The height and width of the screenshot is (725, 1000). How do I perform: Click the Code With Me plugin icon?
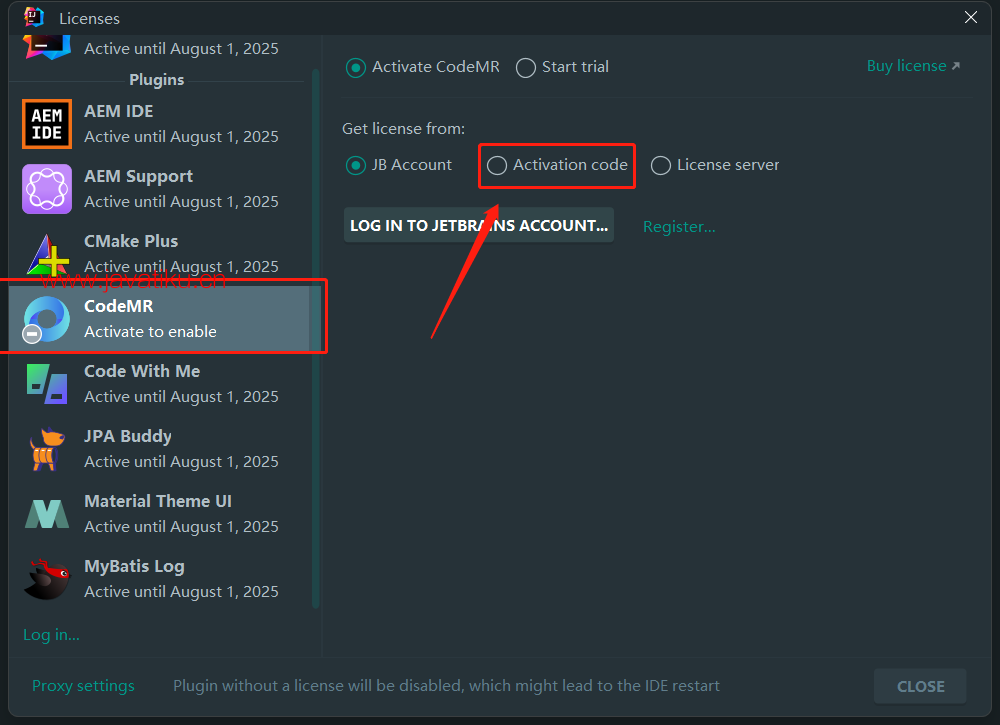point(47,384)
